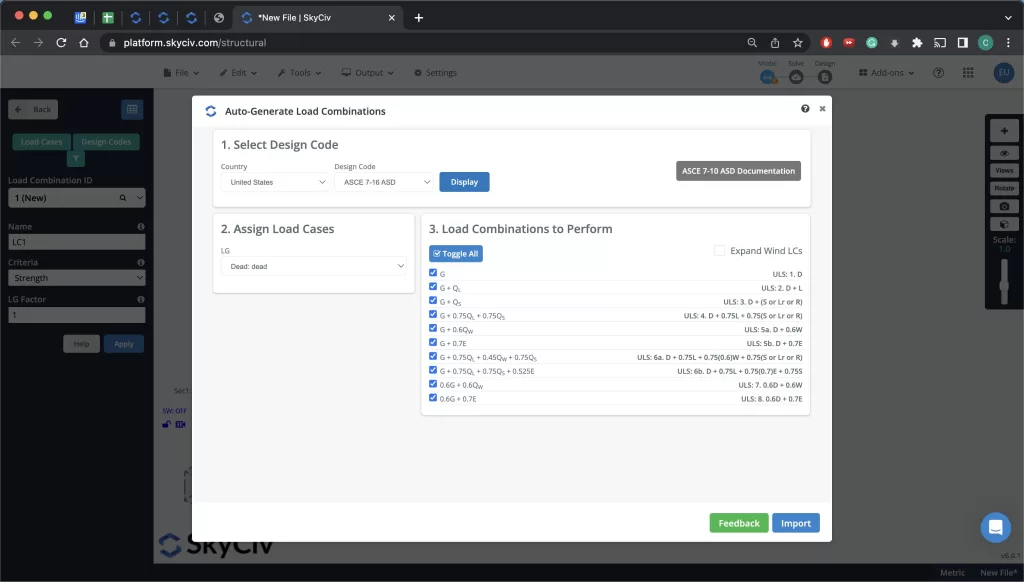Enable Expand Wind LCs checkbox
This screenshot has height=582, width=1024.
[x=719, y=251]
